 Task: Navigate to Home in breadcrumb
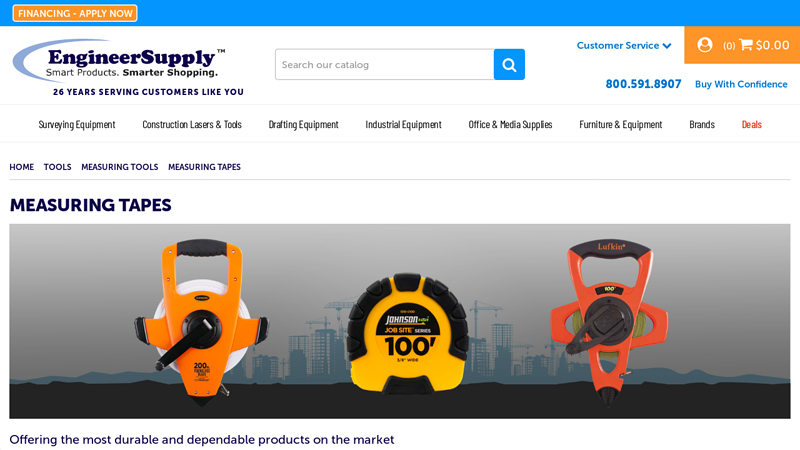22,167
